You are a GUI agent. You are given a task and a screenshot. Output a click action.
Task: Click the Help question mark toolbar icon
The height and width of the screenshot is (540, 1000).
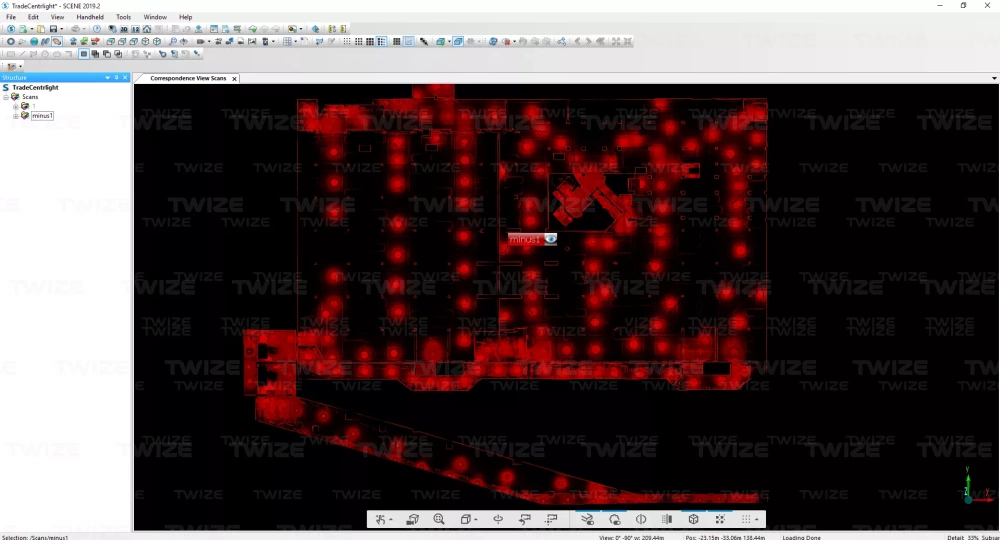(97, 29)
